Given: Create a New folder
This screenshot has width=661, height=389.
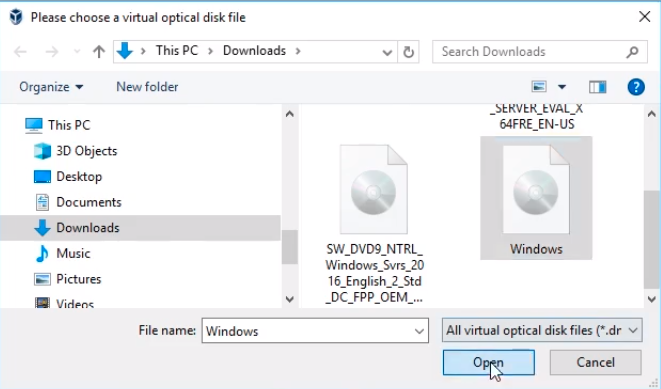Looking at the screenshot, I should pyautogui.click(x=147, y=87).
